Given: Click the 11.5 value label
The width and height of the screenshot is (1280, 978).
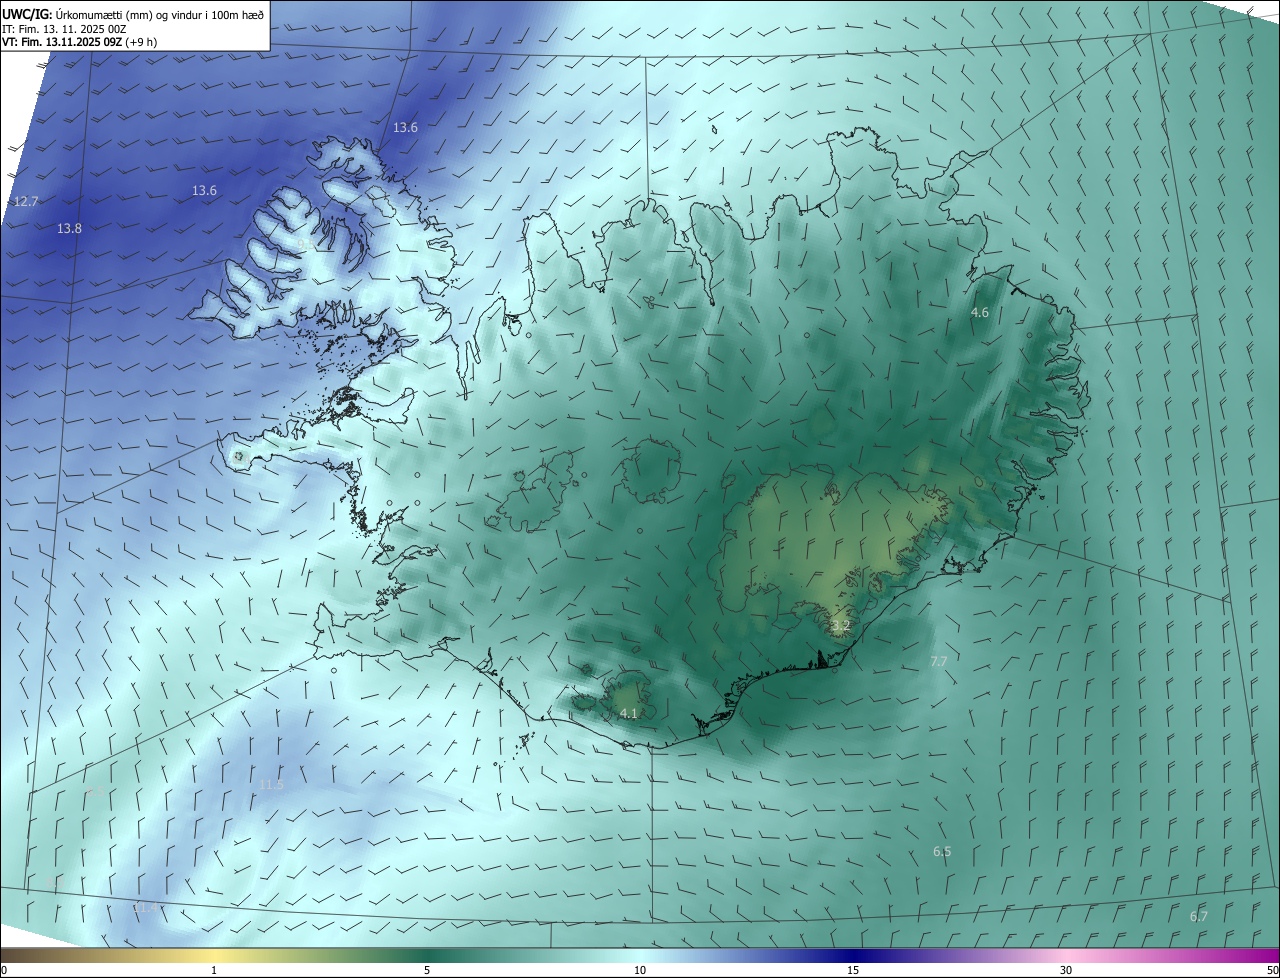Looking at the screenshot, I should tap(271, 785).
